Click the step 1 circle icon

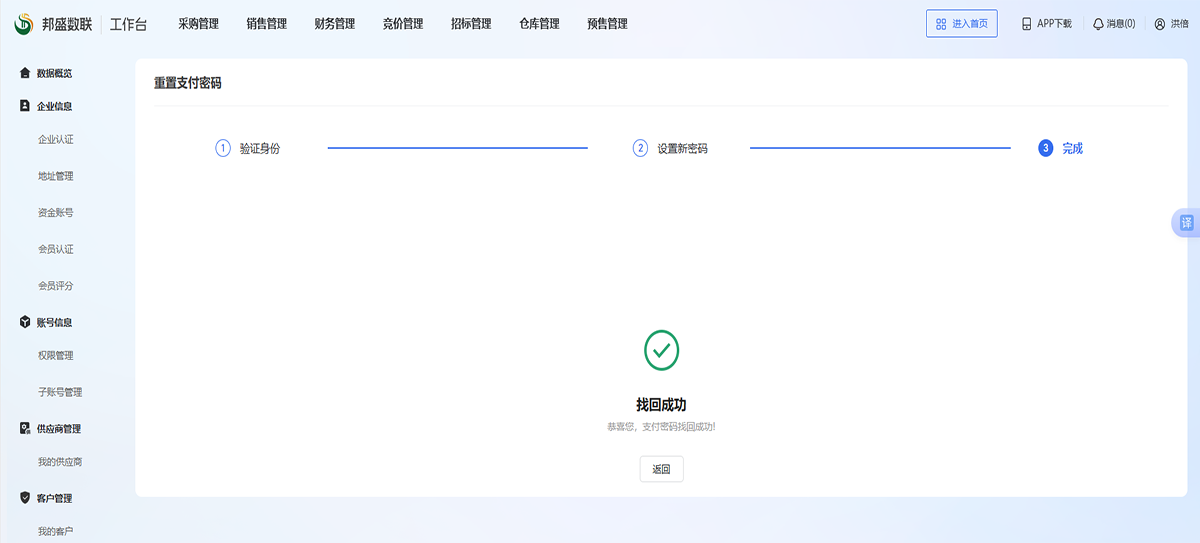223,148
